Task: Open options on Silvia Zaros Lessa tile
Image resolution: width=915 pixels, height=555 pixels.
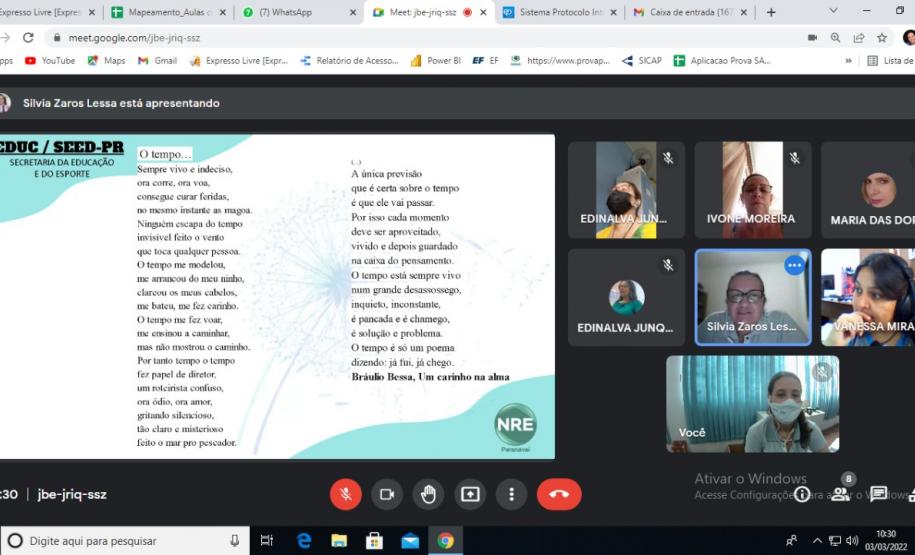Action: click(794, 266)
